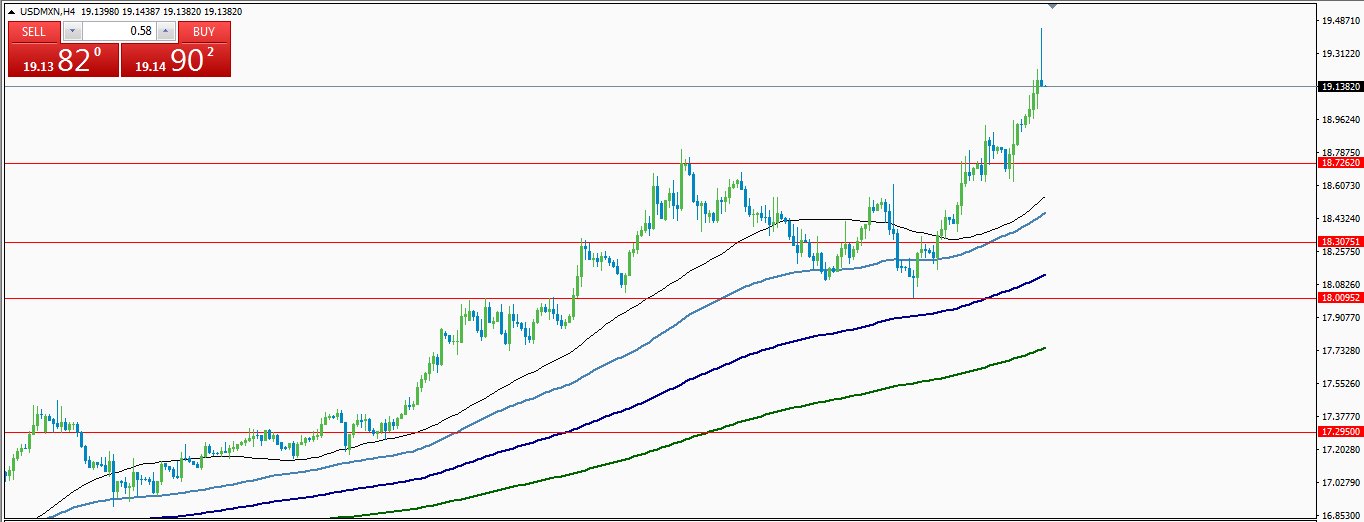
Task: Click the current price label 19.13820
Action: pyautogui.click(x=1340, y=87)
